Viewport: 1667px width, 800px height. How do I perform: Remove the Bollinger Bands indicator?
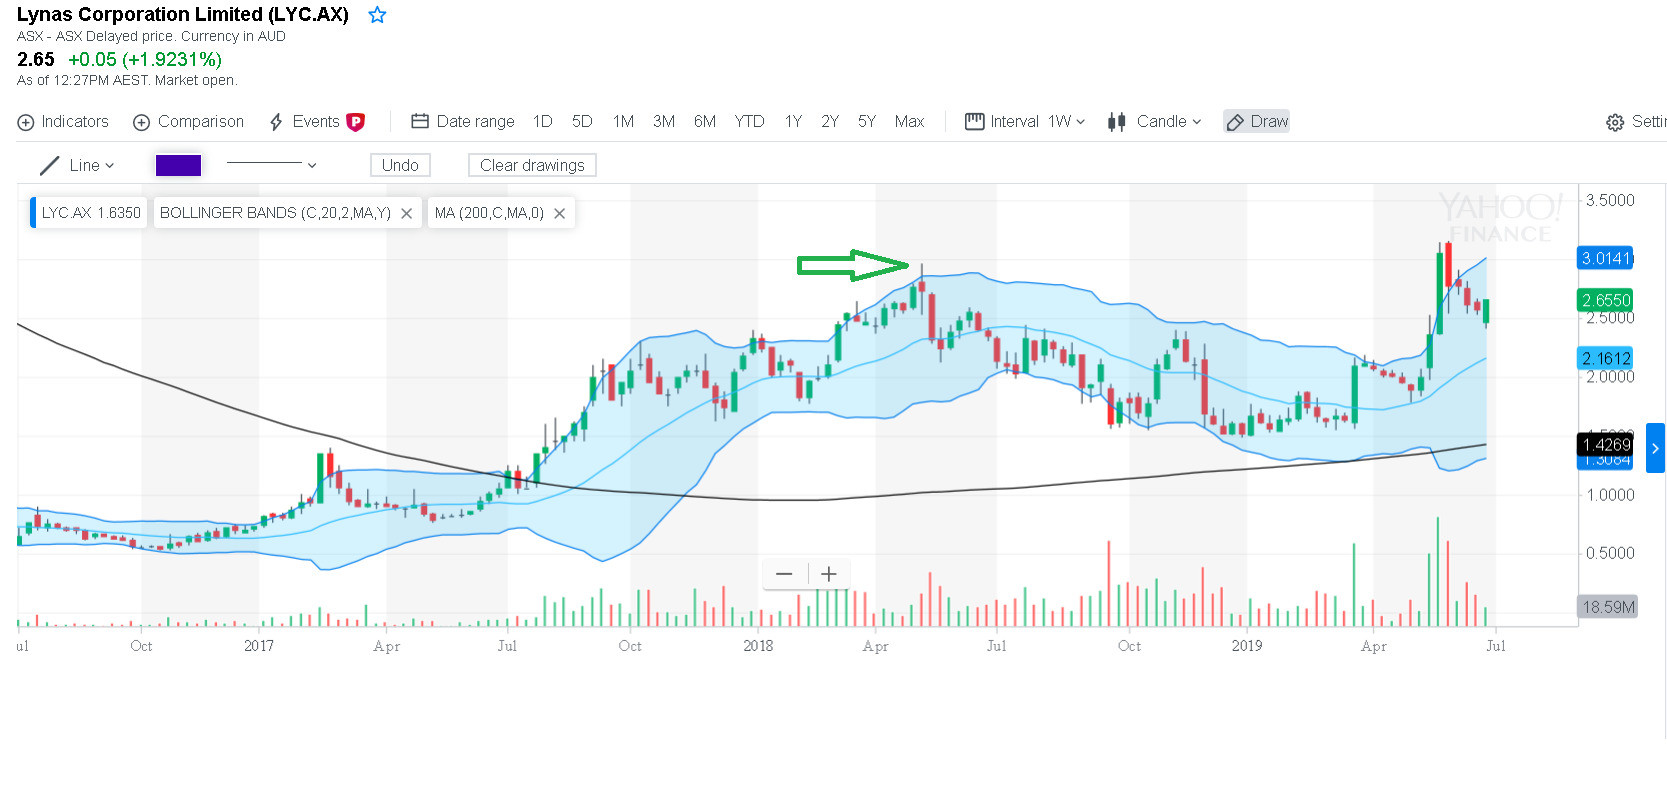407,213
